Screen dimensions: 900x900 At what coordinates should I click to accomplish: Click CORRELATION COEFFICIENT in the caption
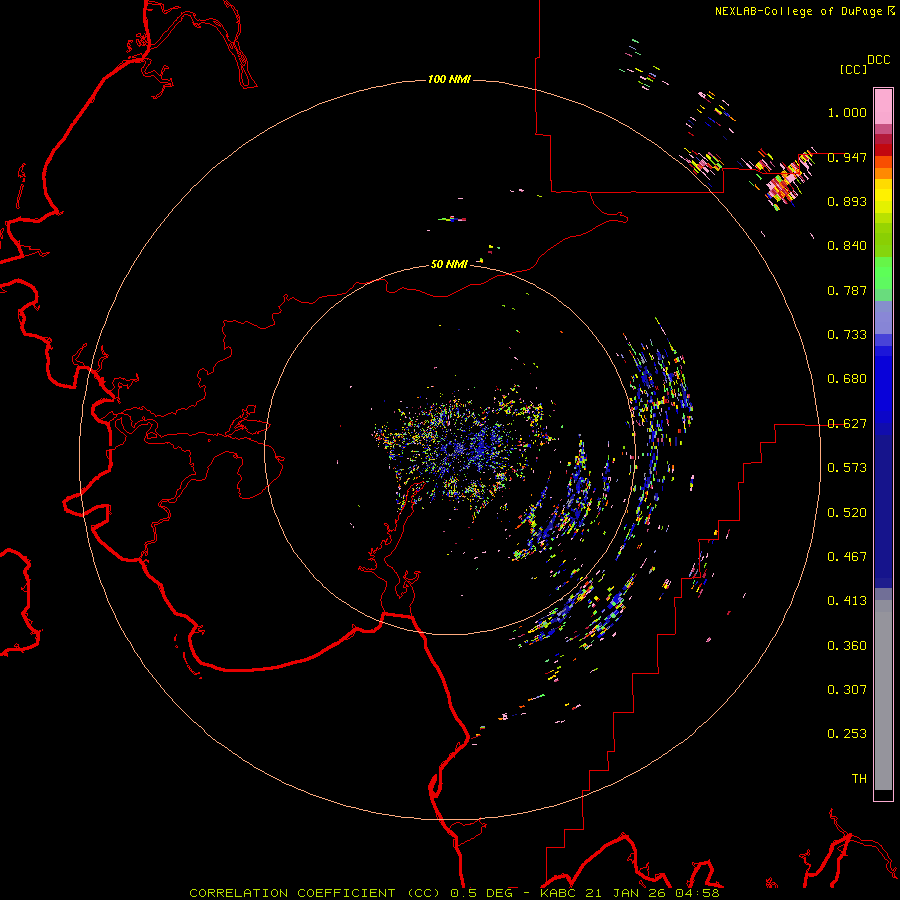[292, 893]
